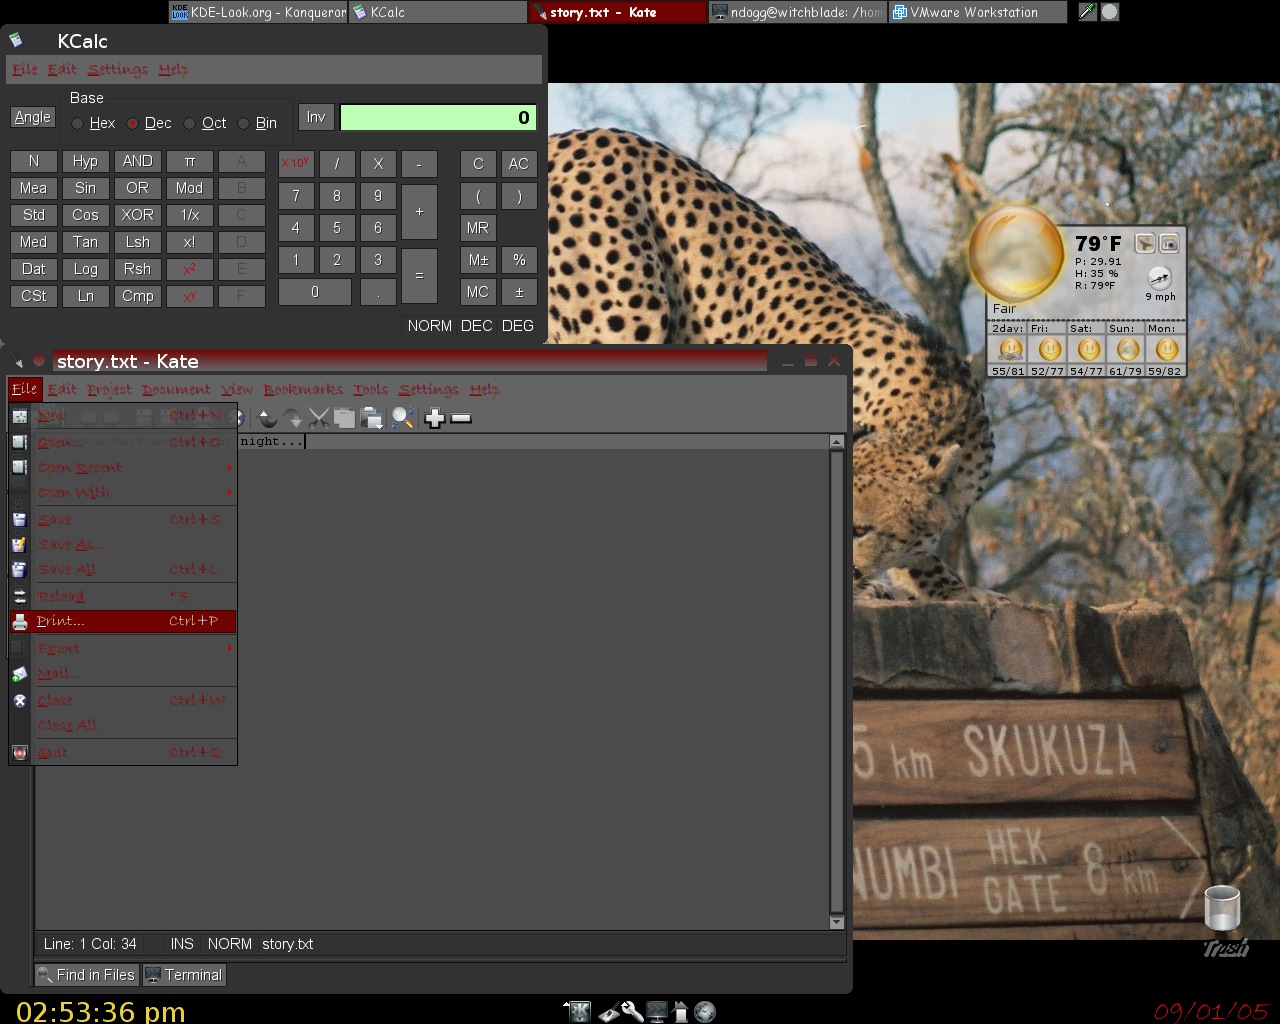Click the Close icon in File menu
This screenshot has width=1280, height=1024.
[20, 701]
